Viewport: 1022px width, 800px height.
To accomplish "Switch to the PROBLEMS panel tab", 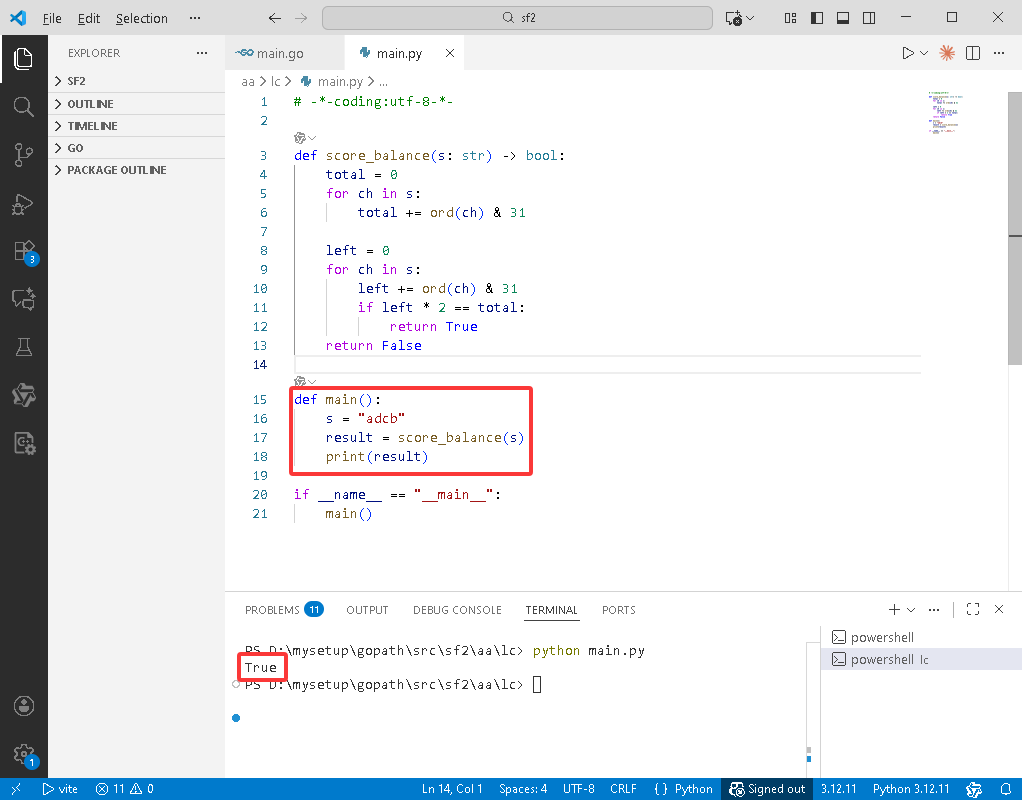I will (x=284, y=610).
